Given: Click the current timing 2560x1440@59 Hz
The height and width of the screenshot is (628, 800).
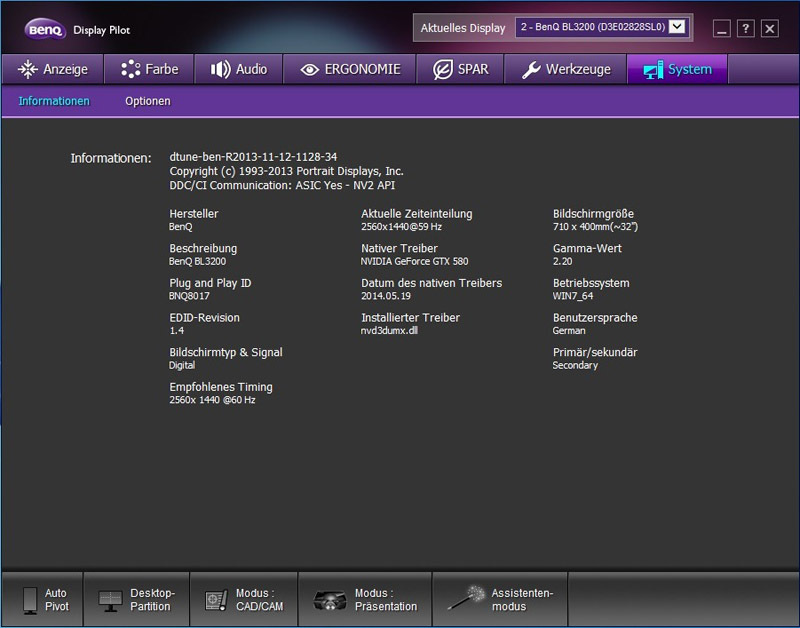Looking at the screenshot, I should pos(402,227).
